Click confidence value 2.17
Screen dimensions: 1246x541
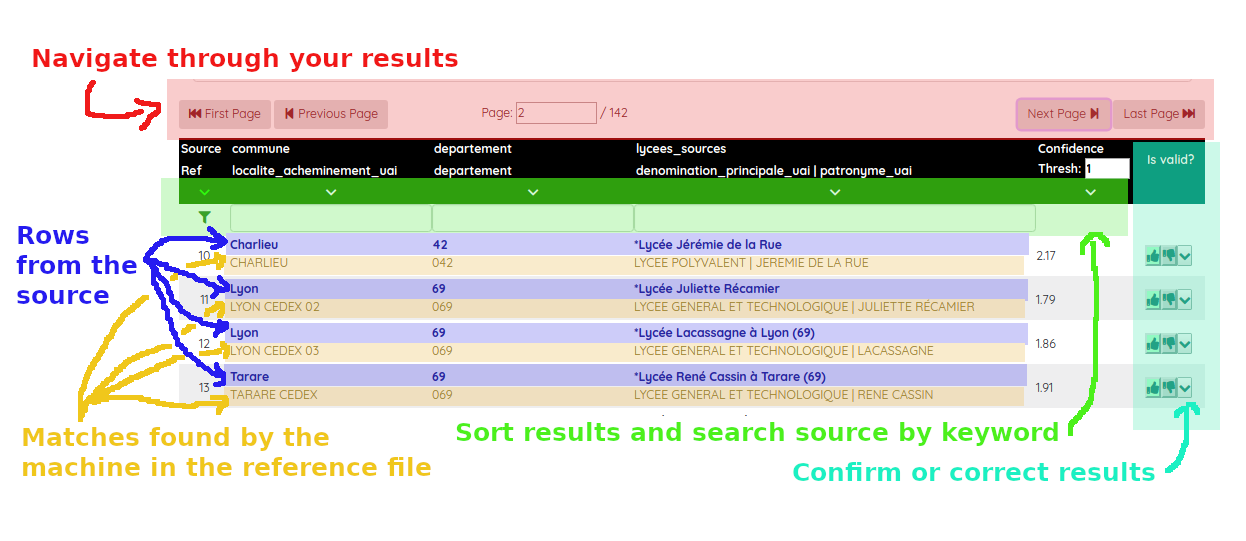pos(1046,256)
